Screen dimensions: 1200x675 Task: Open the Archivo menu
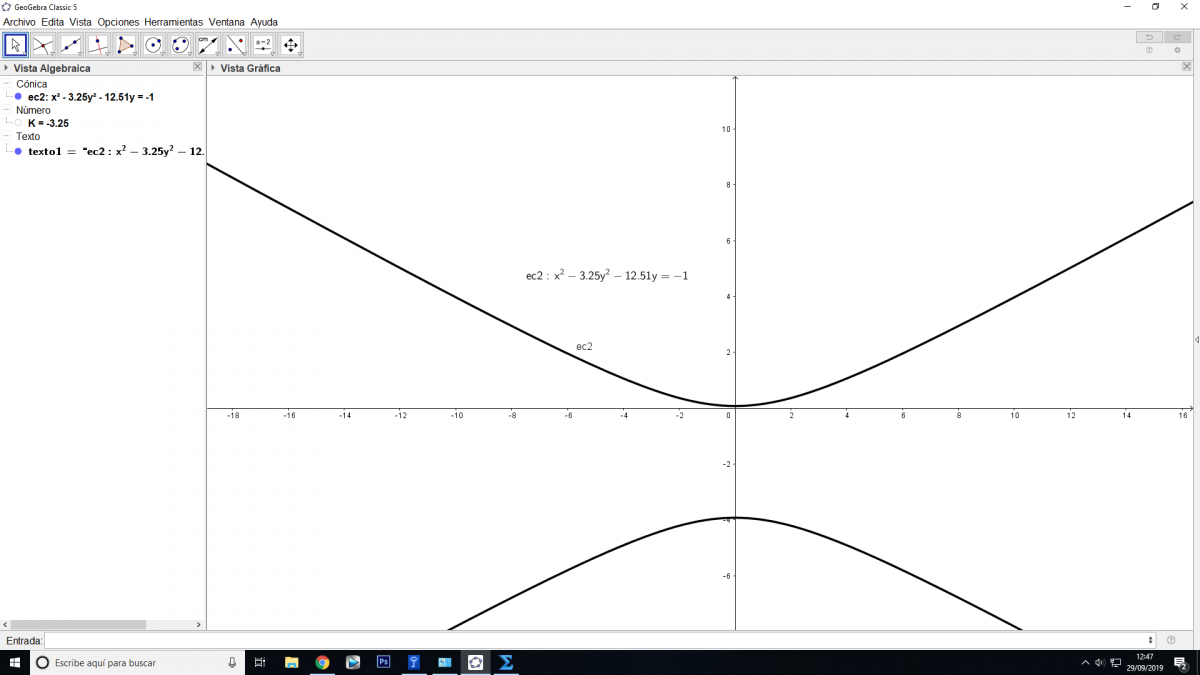[x=19, y=22]
